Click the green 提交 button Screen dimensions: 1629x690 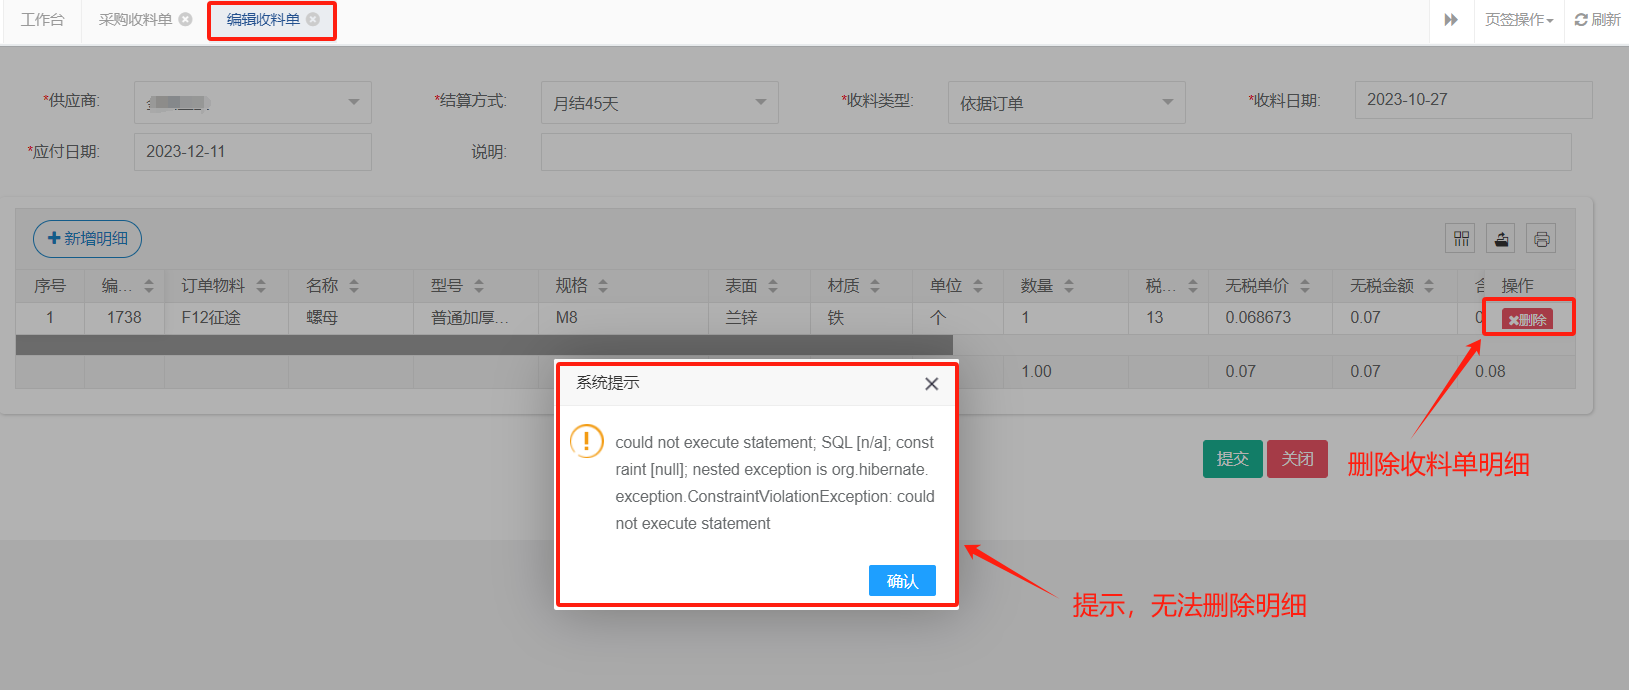click(1232, 459)
